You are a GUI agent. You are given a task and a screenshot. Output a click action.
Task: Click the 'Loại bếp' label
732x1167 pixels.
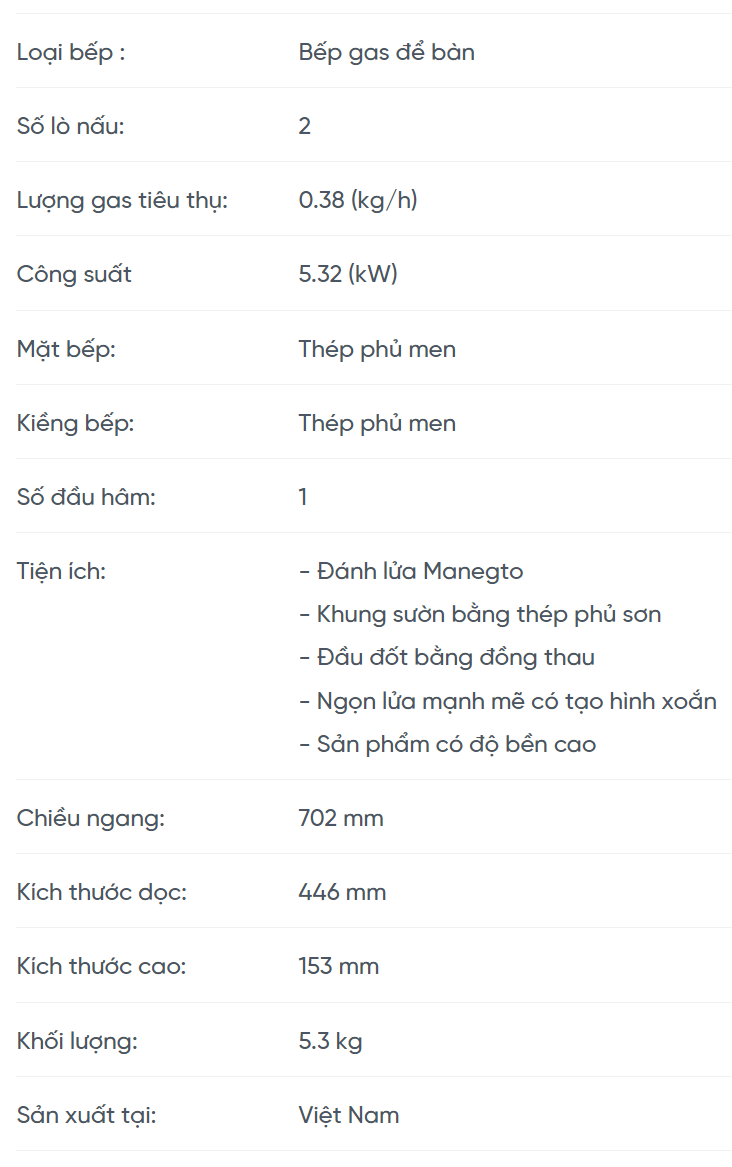(x=71, y=52)
